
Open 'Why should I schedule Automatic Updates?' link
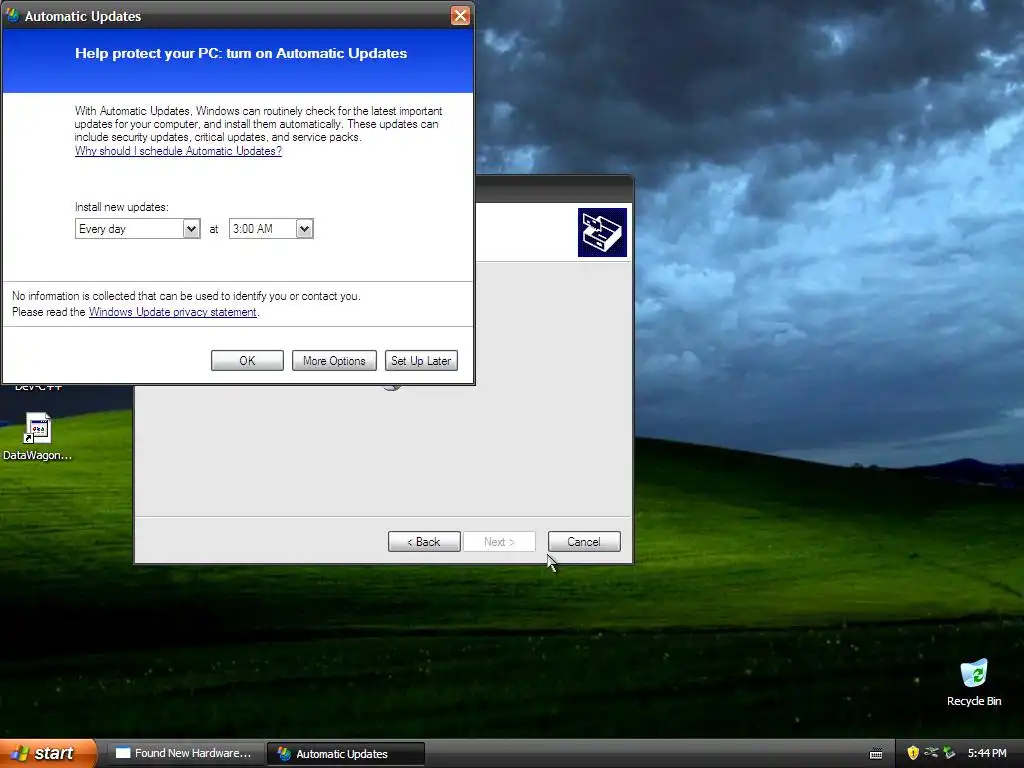coord(178,151)
